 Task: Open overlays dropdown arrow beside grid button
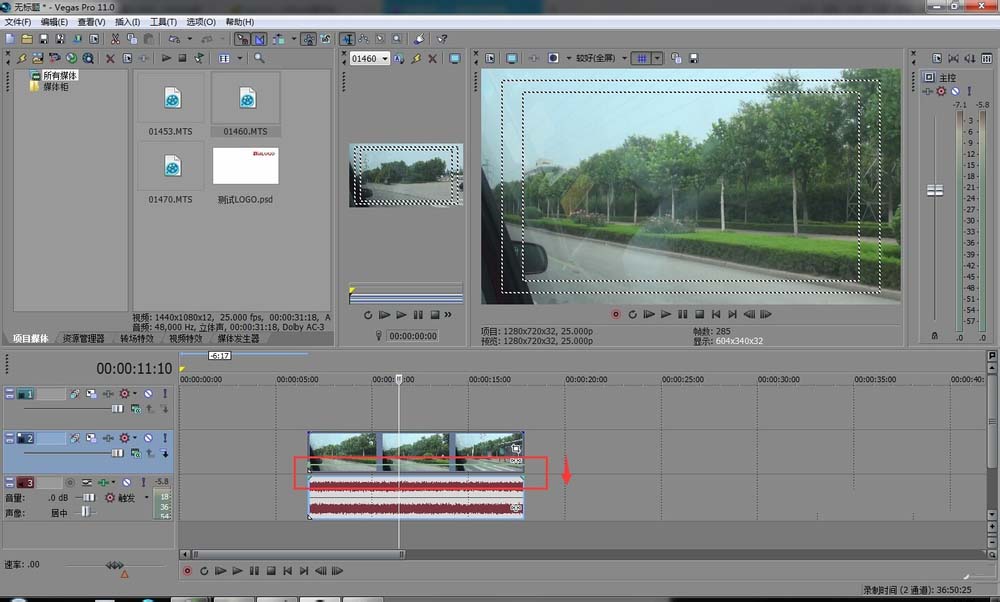click(658, 58)
